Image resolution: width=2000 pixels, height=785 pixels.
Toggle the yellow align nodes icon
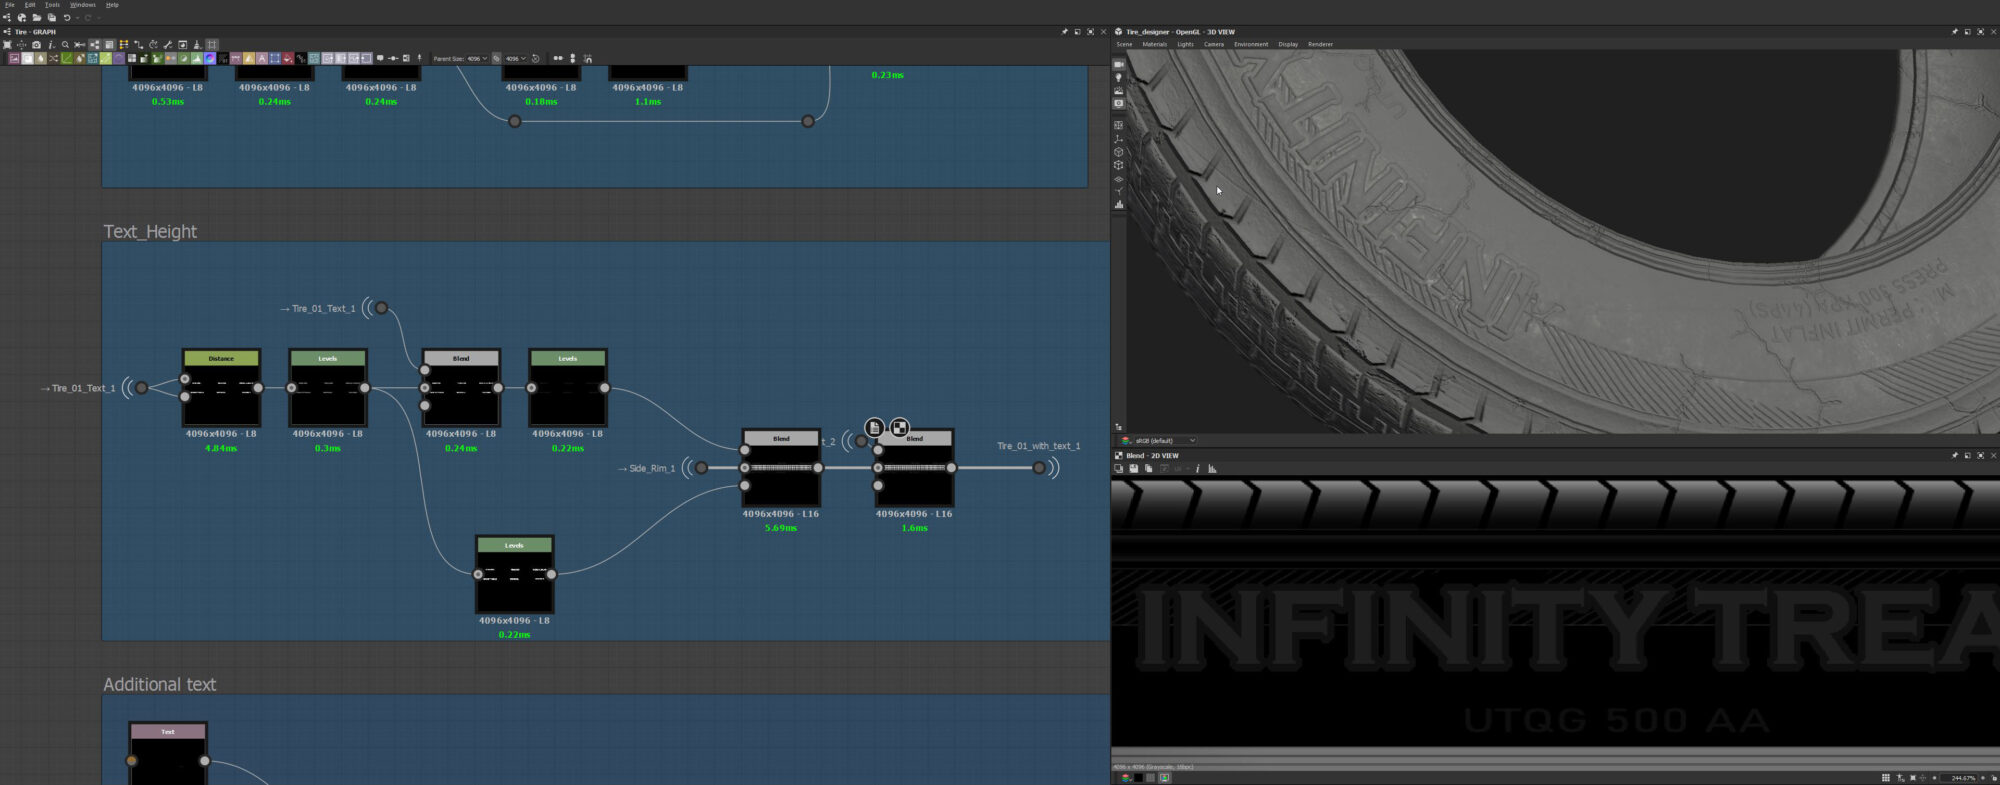point(124,45)
